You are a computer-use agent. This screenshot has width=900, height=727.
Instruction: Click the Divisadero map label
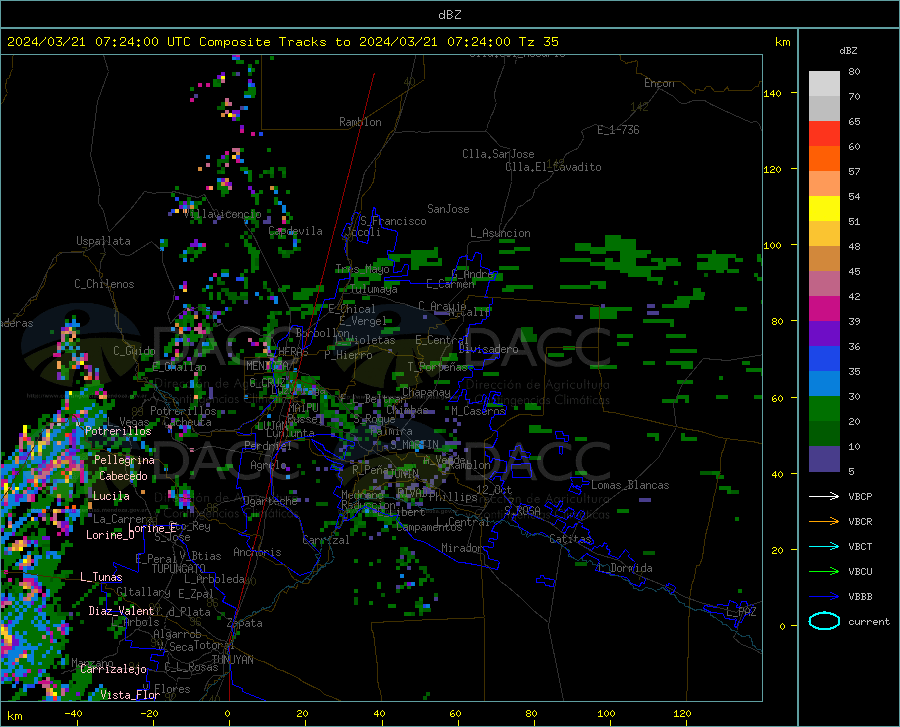coord(488,349)
